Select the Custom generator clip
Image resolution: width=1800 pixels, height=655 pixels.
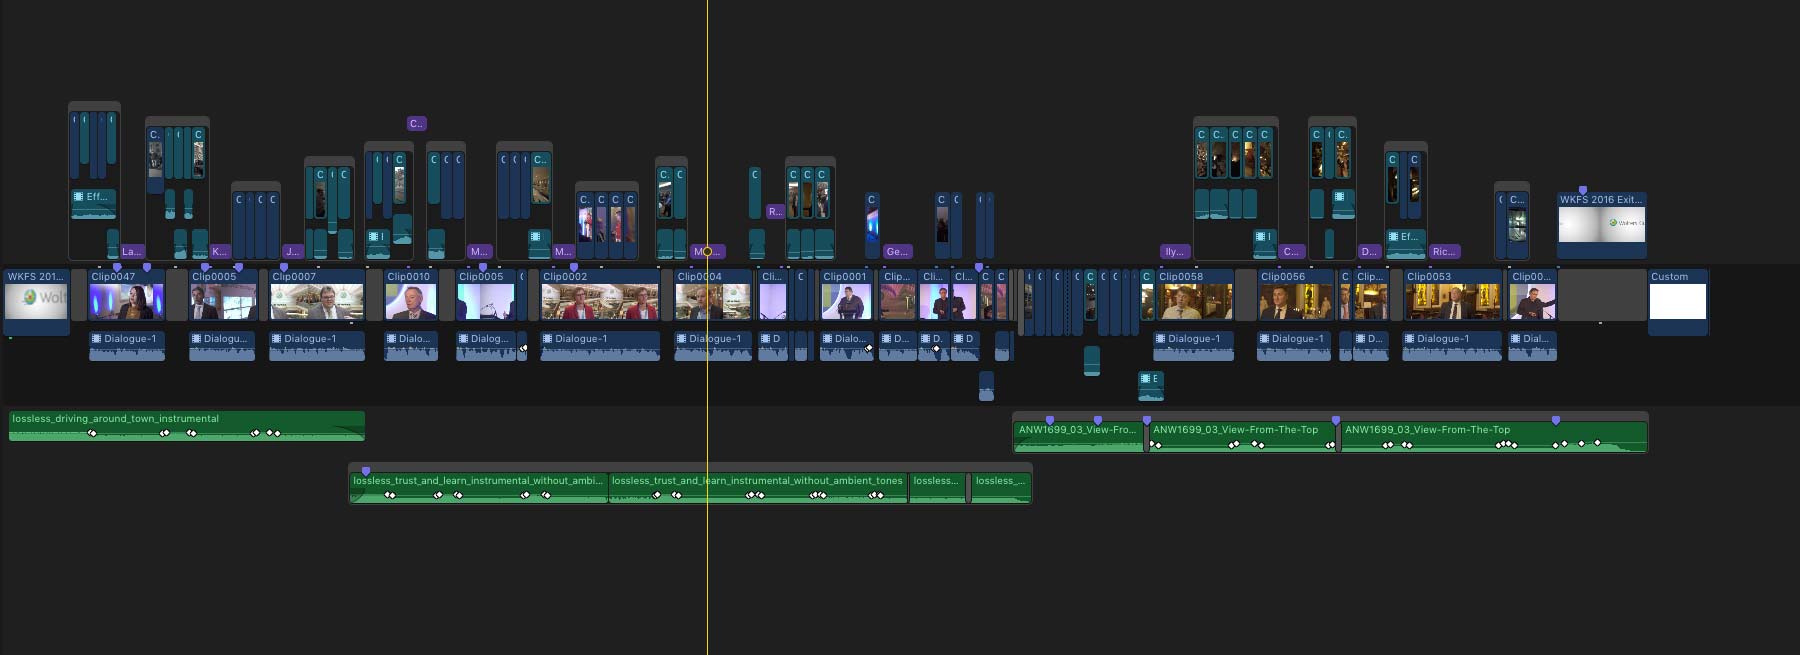pyautogui.click(x=1678, y=301)
